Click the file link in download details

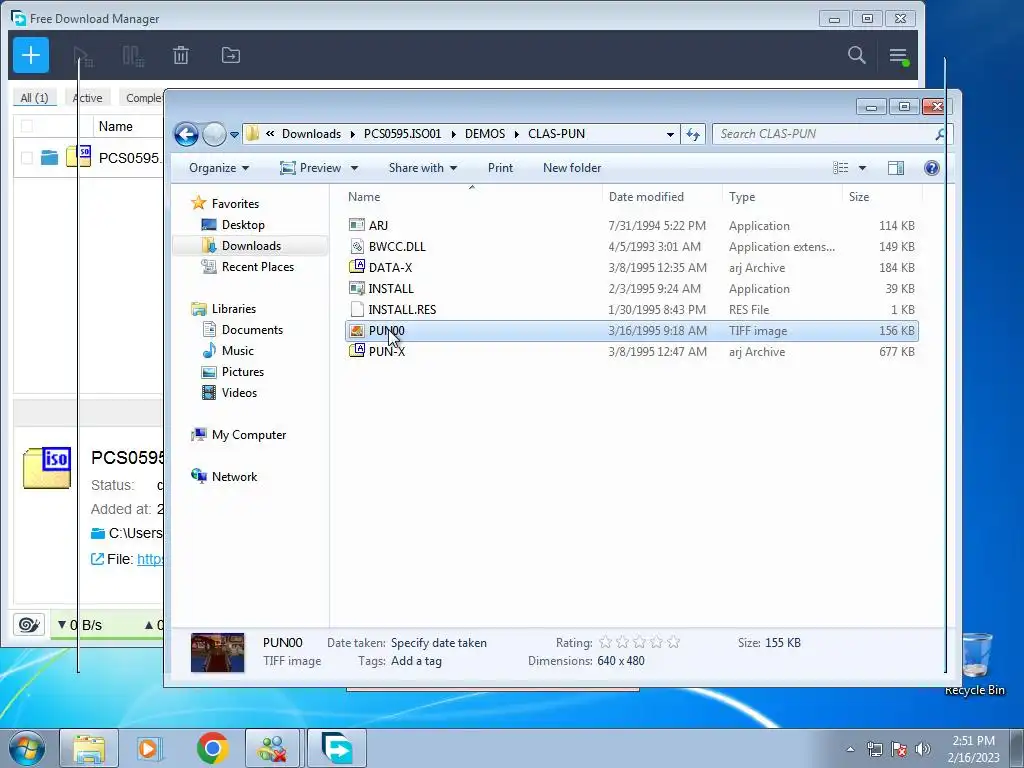pos(150,559)
